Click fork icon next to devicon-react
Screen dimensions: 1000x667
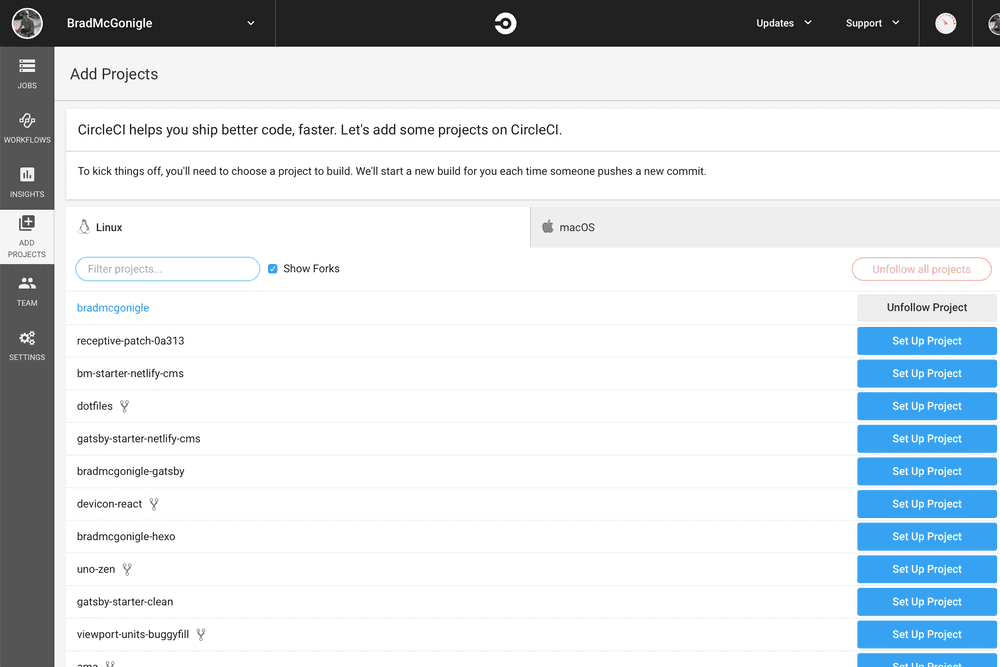click(154, 504)
